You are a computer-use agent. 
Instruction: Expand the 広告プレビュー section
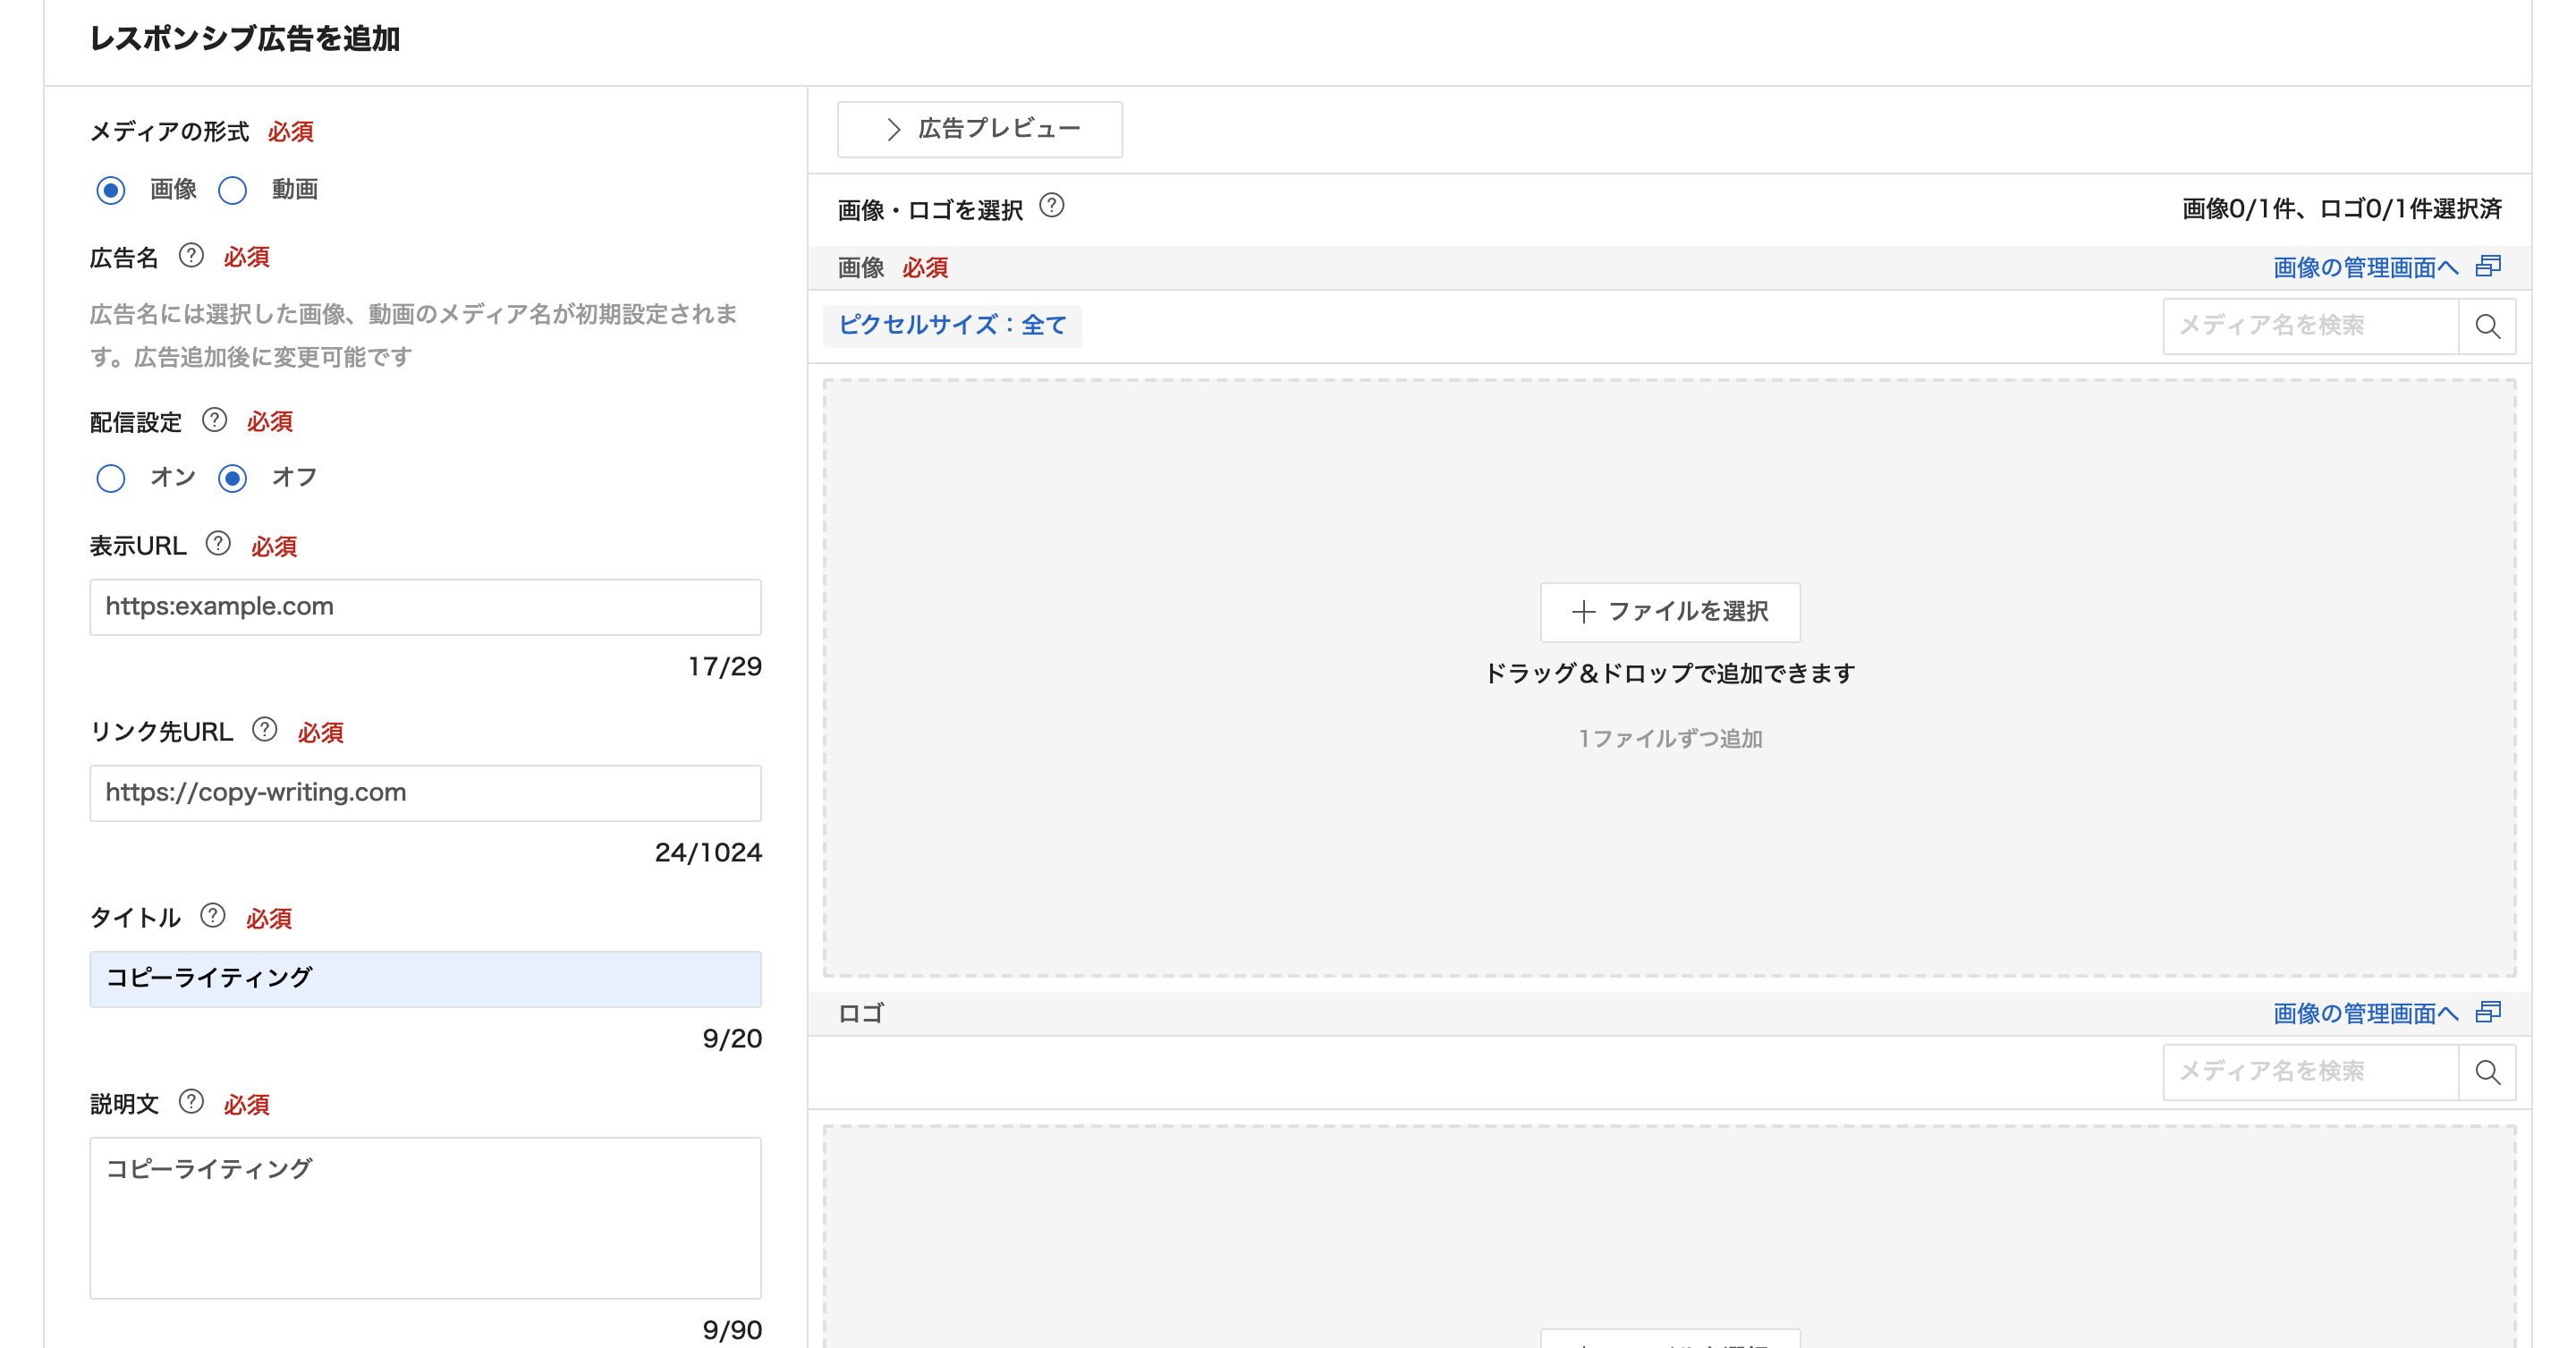979,129
